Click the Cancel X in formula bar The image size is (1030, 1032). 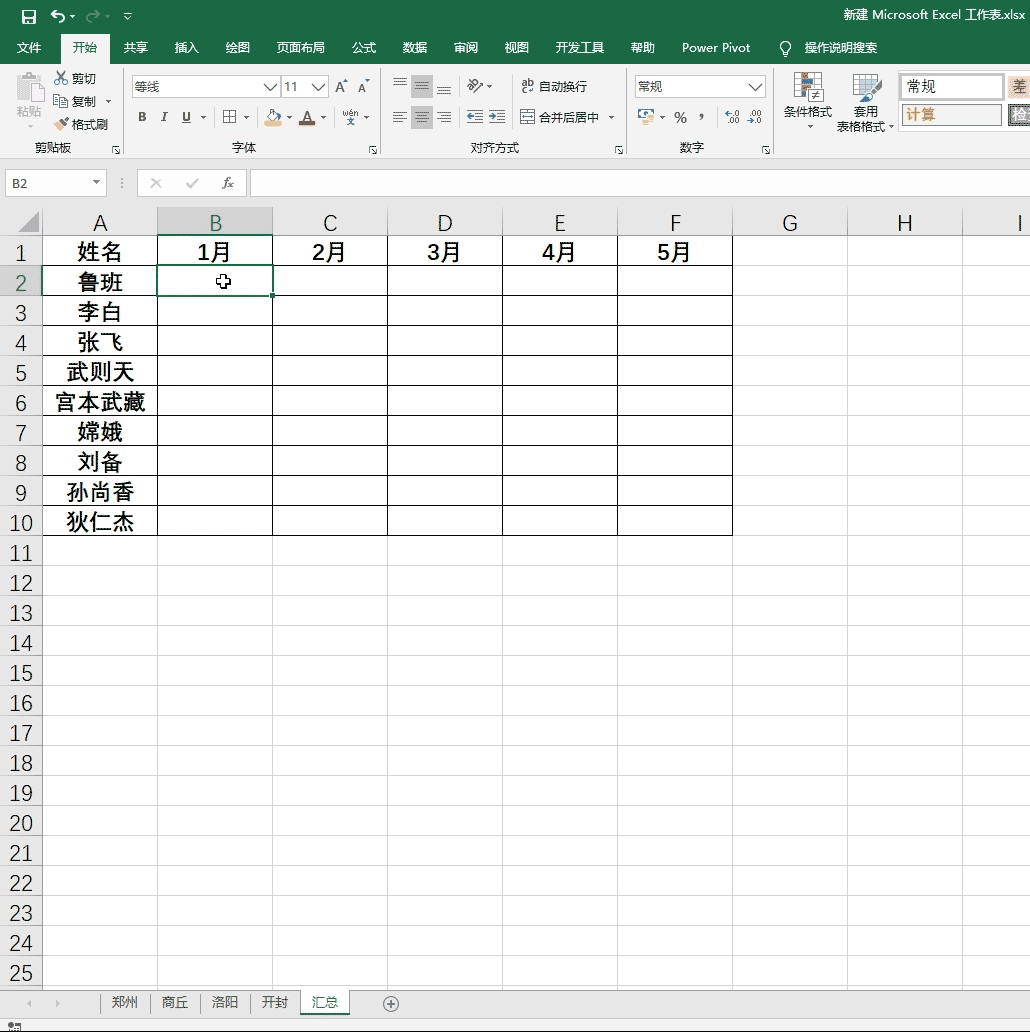click(156, 183)
